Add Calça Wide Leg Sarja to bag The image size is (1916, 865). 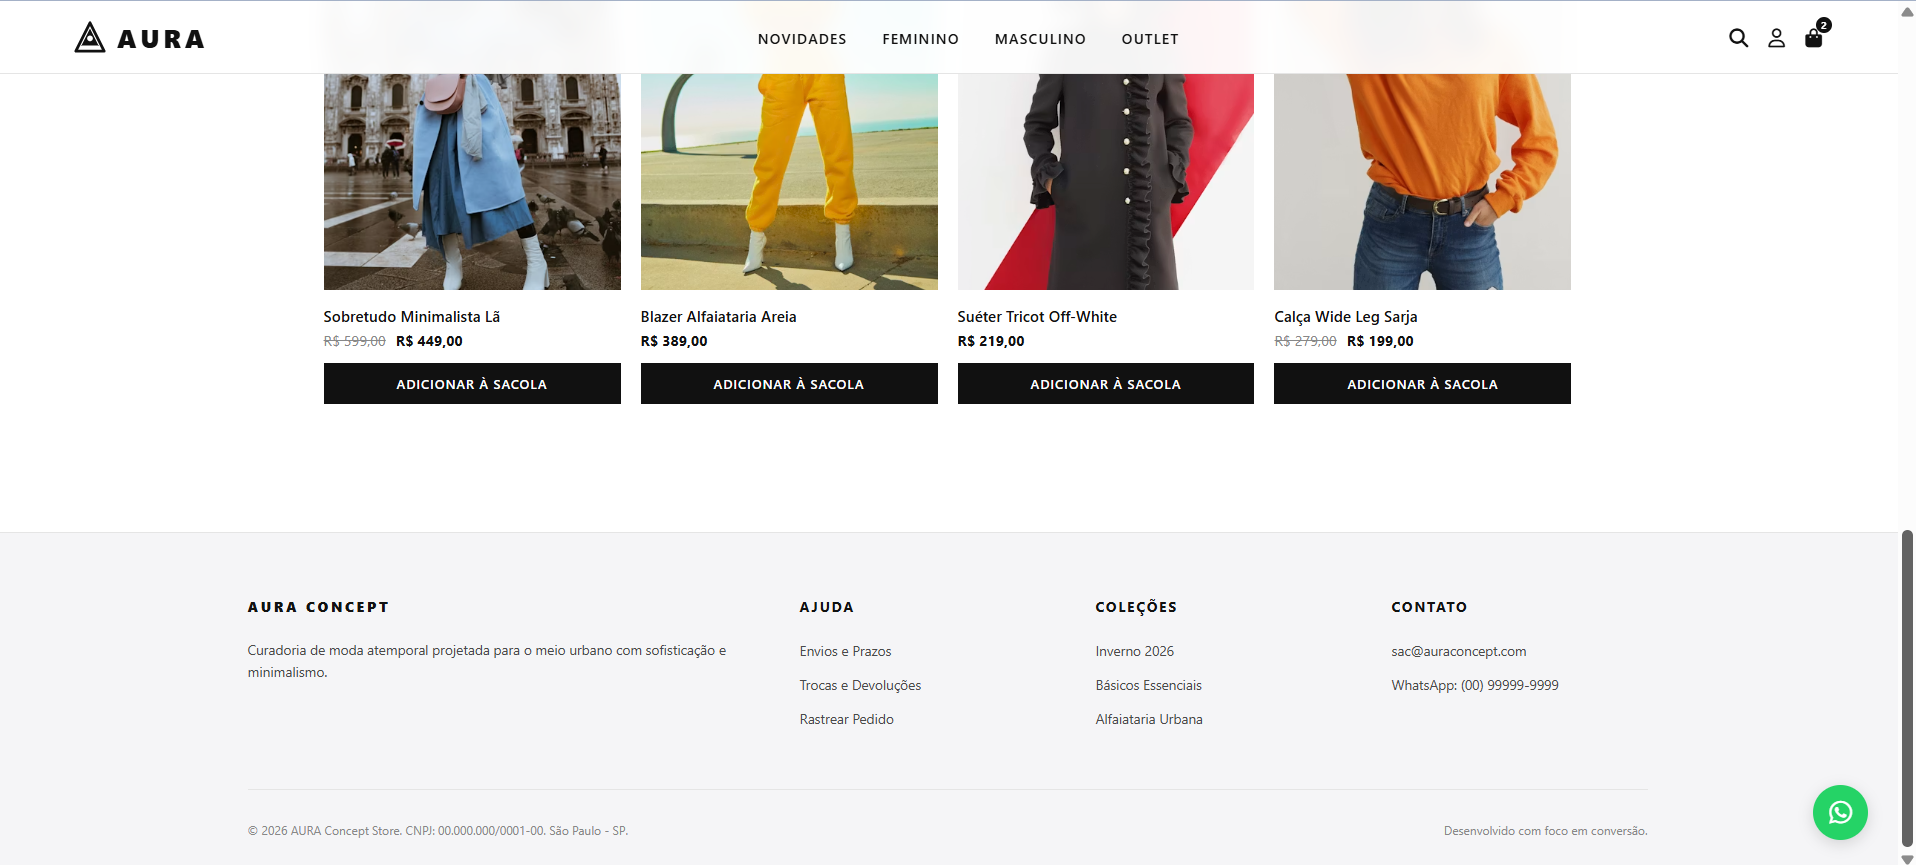(1422, 384)
